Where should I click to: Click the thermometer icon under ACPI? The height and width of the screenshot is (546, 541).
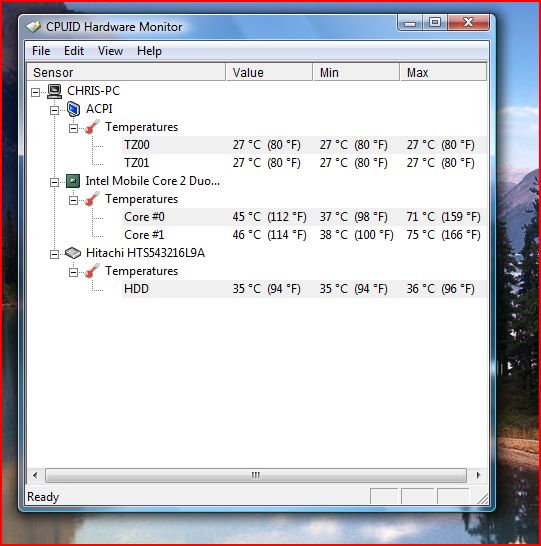[x=92, y=127]
